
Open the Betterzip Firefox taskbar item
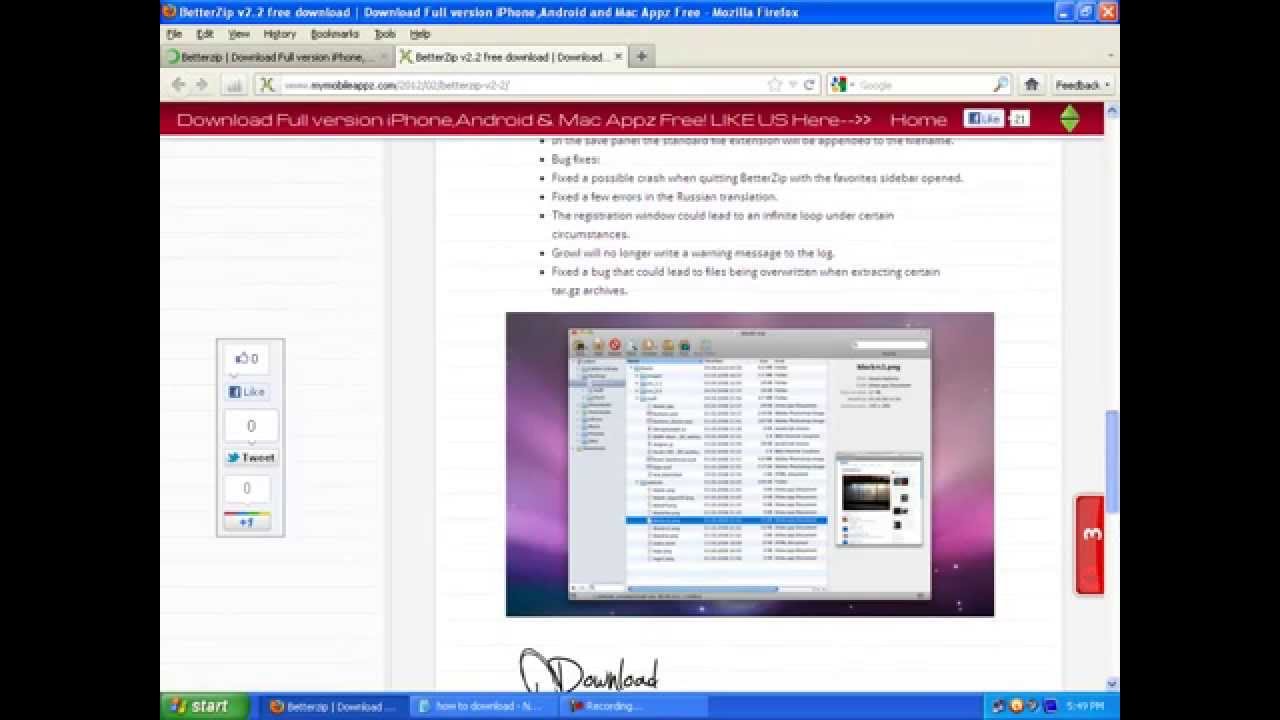coord(334,706)
